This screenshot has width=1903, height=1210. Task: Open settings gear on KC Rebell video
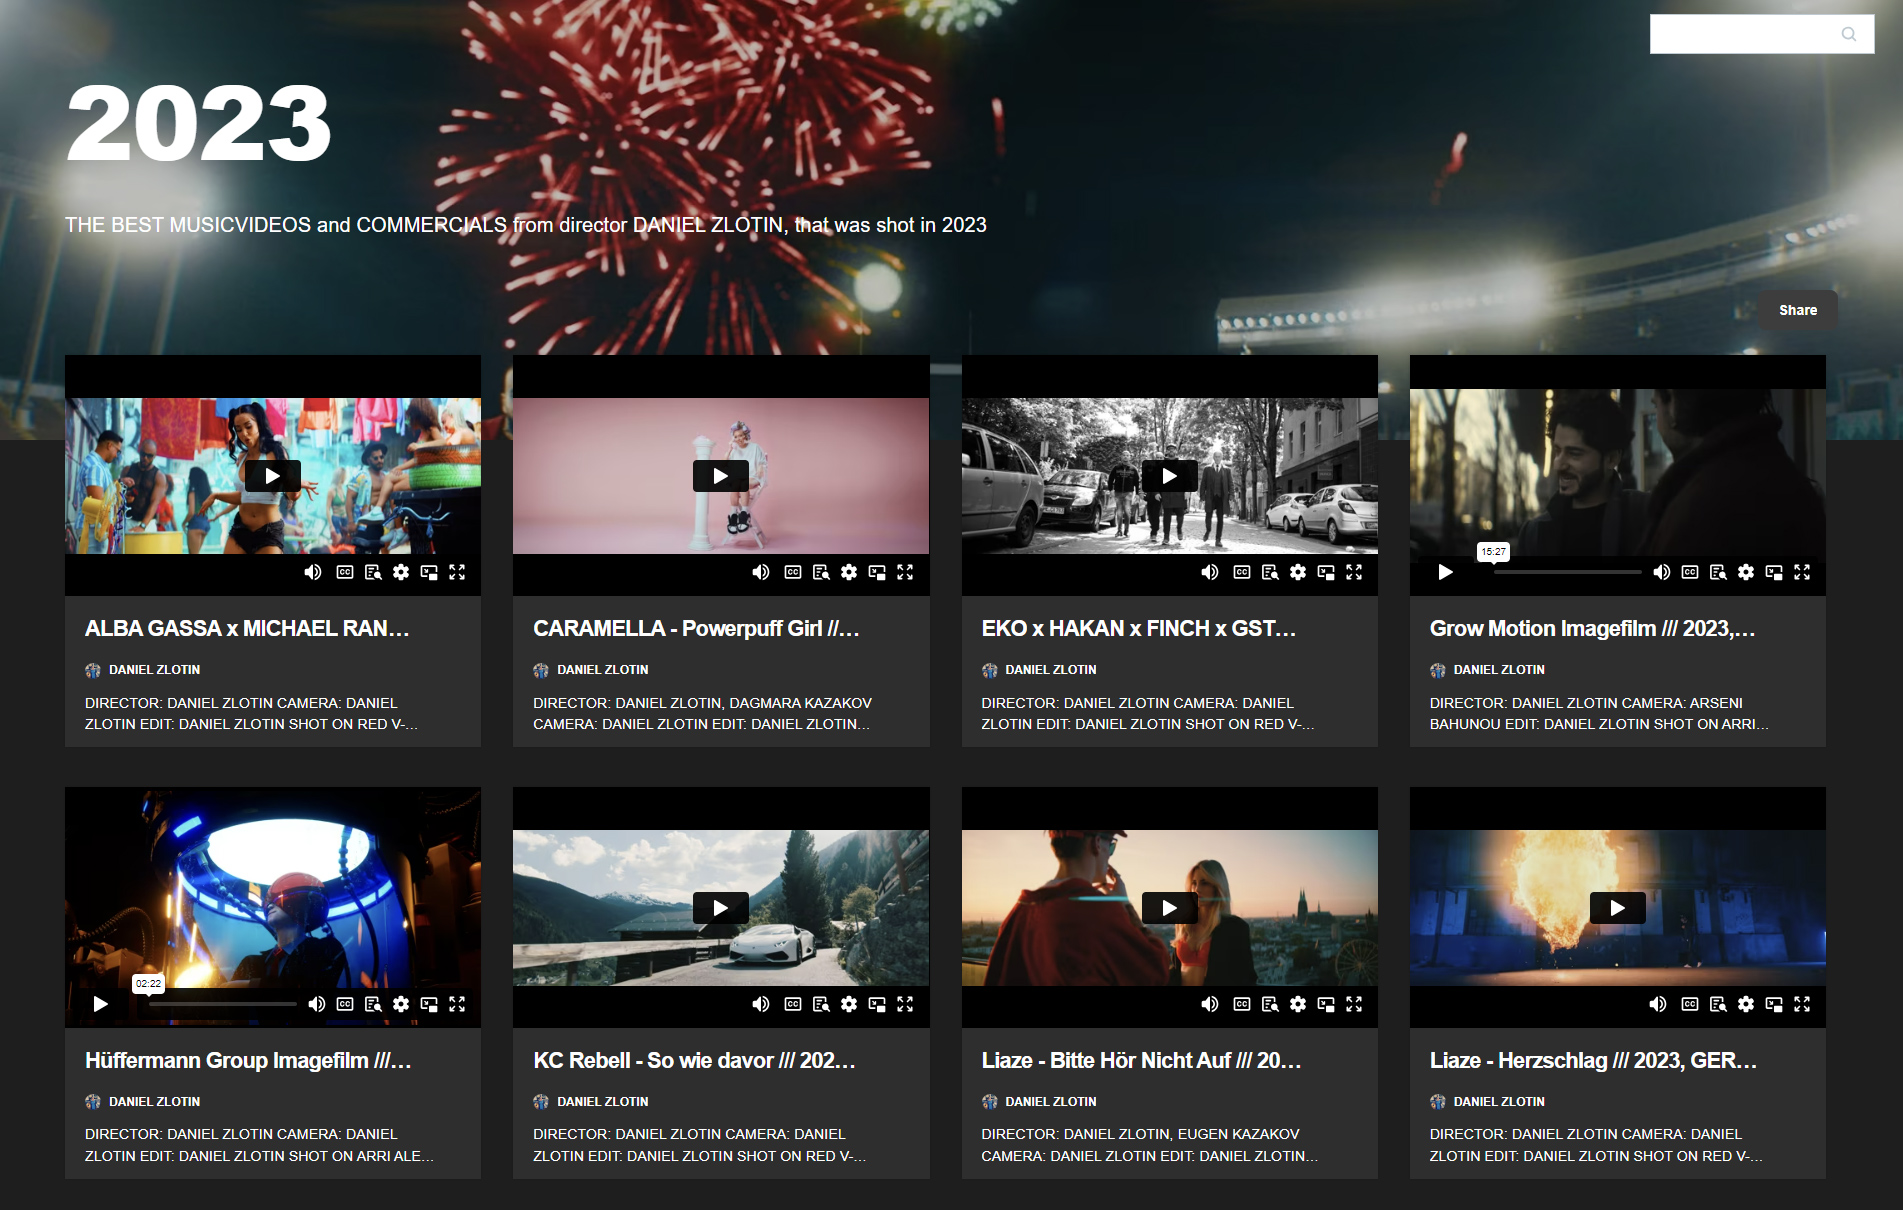click(849, 1004)
